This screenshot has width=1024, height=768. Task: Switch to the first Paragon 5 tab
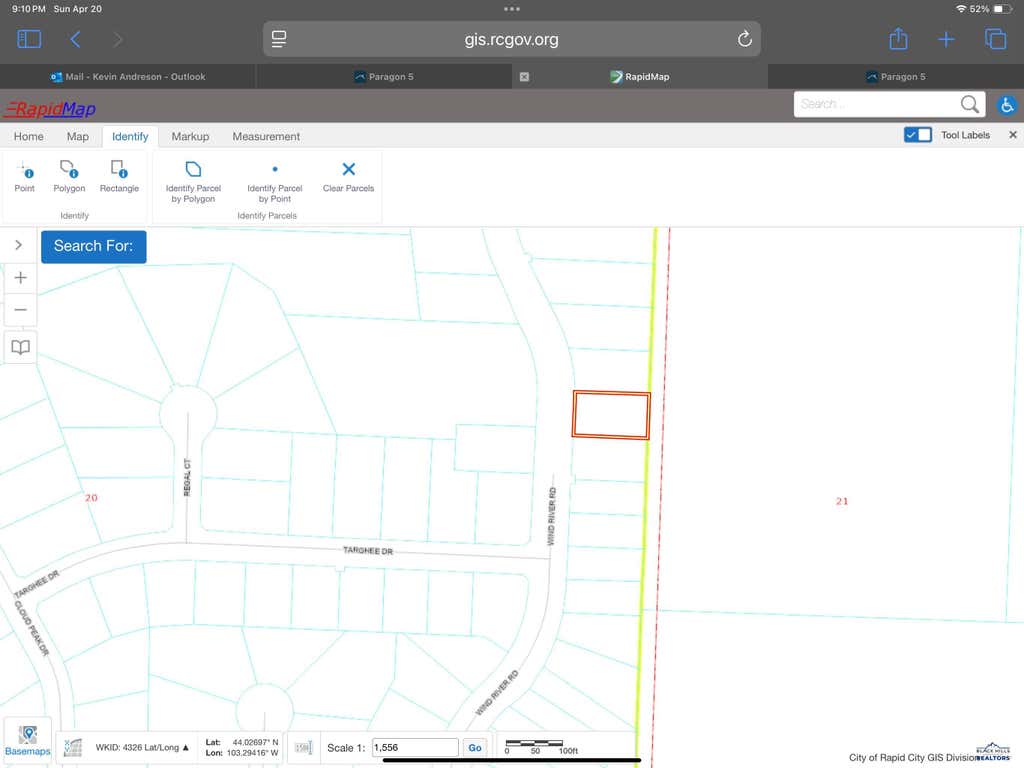click(384, 76)
